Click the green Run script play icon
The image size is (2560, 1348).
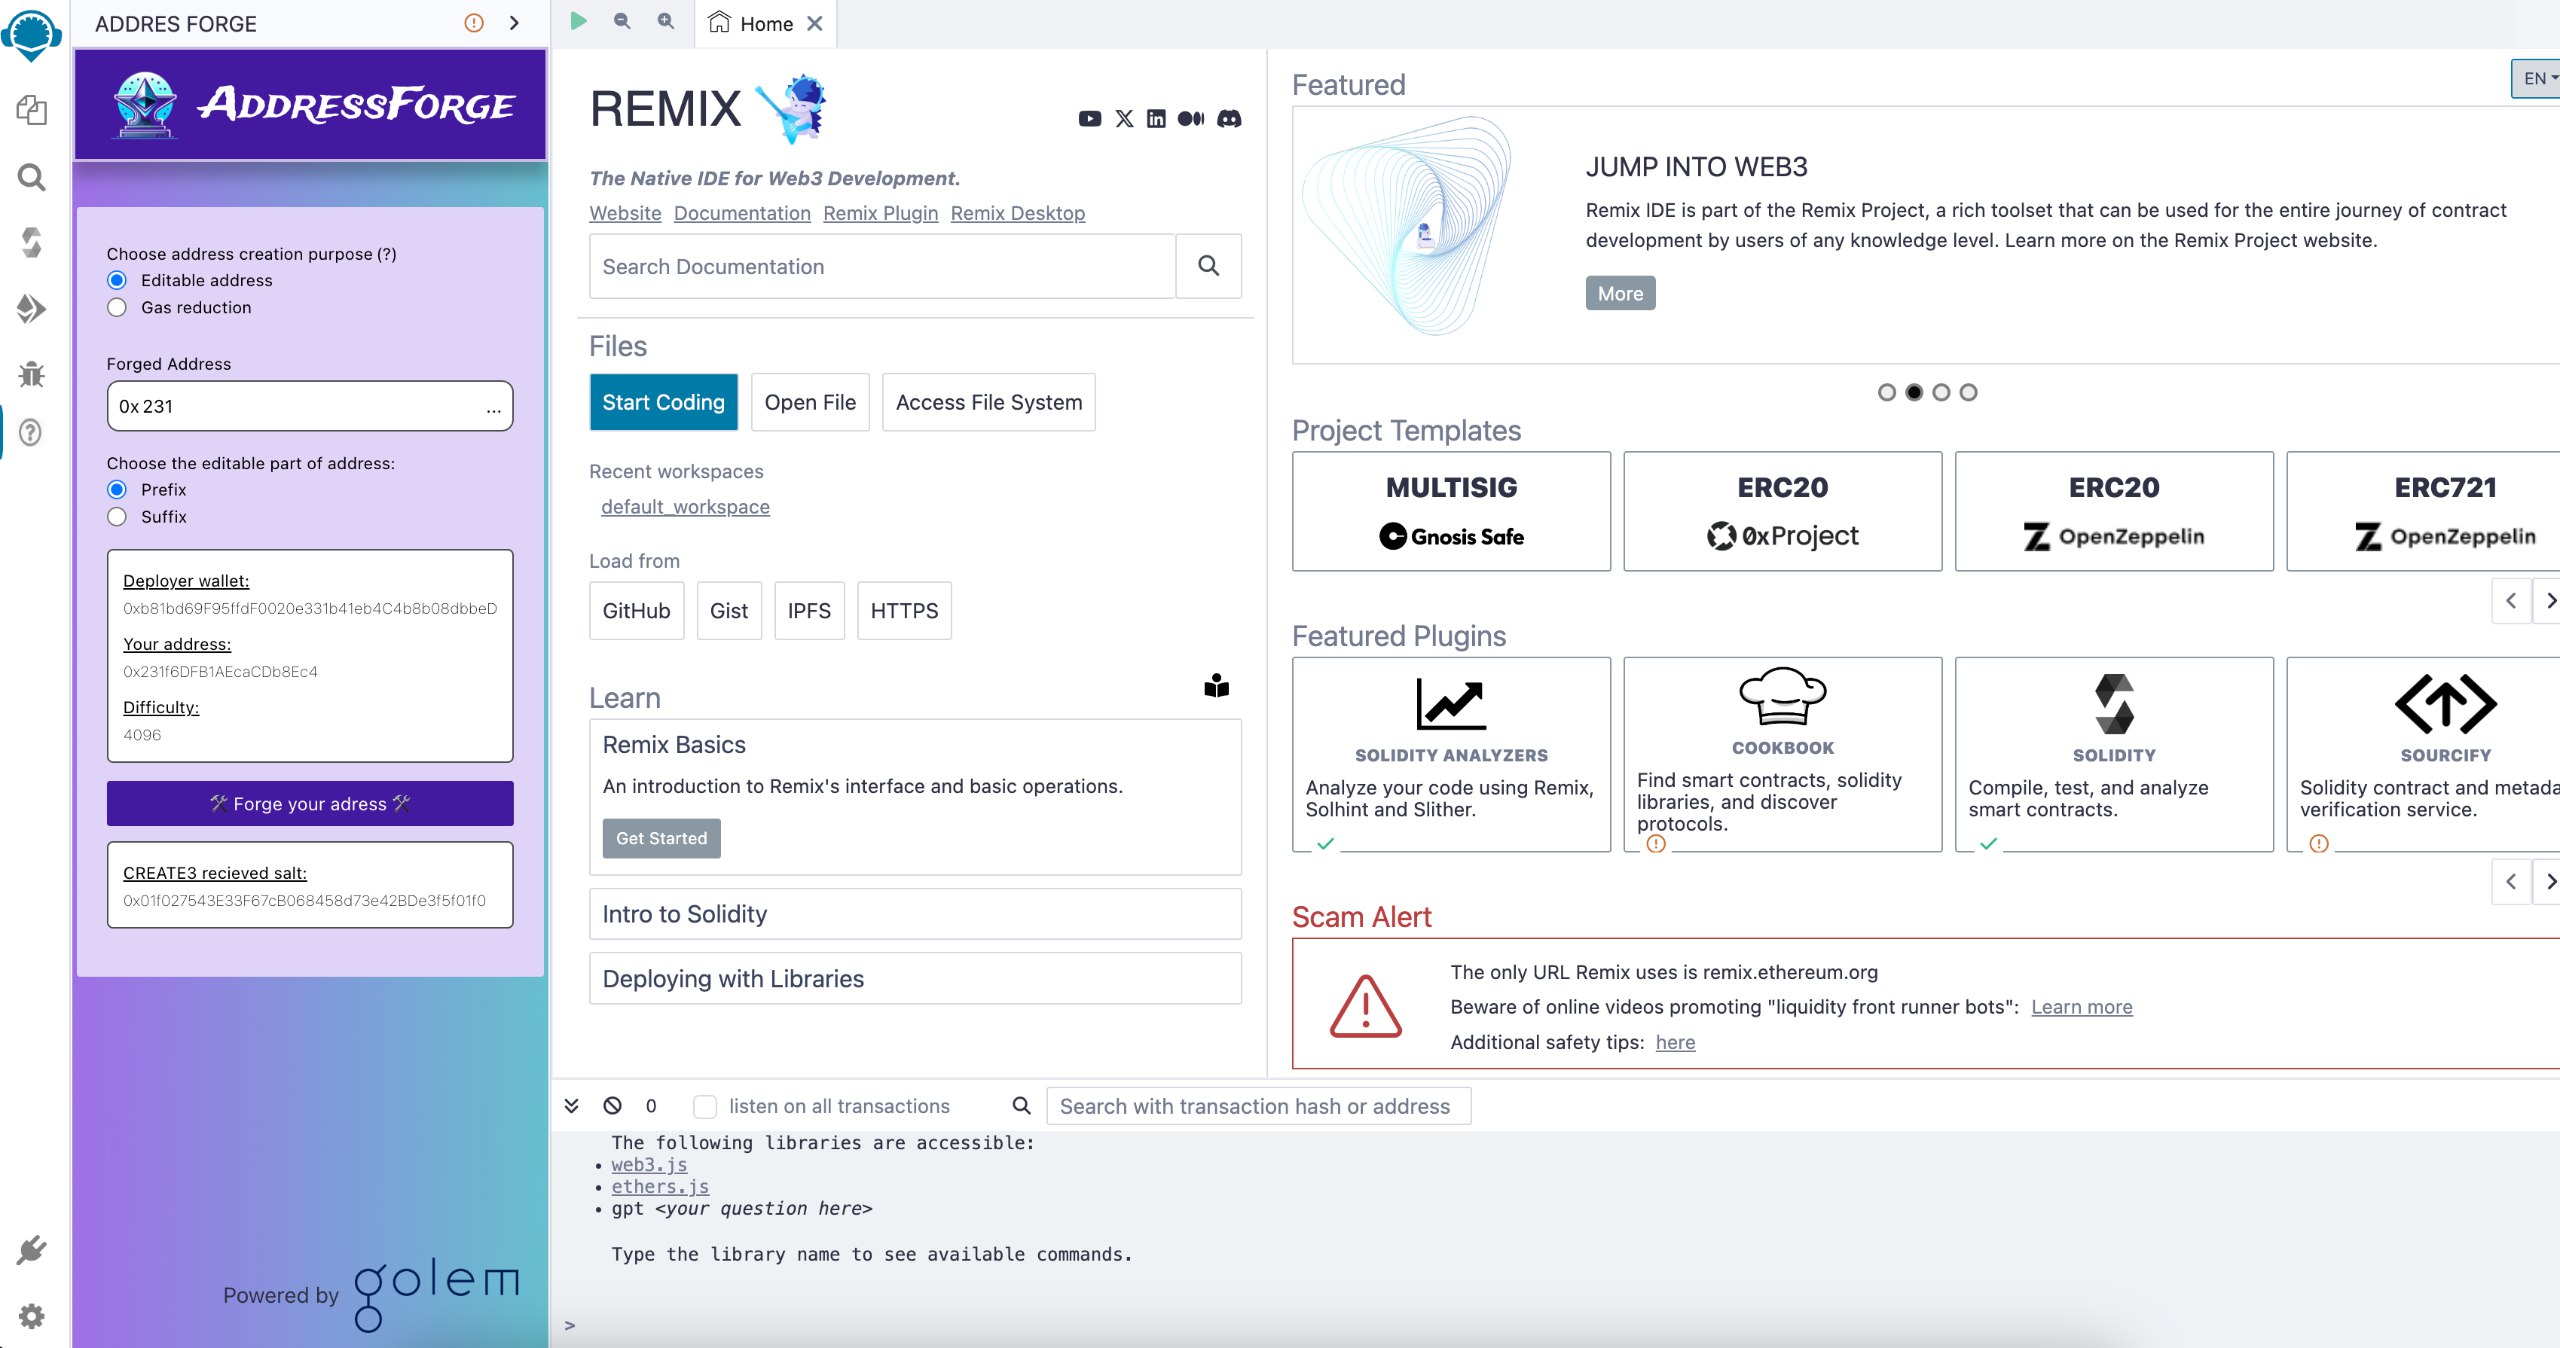[578, 21]
